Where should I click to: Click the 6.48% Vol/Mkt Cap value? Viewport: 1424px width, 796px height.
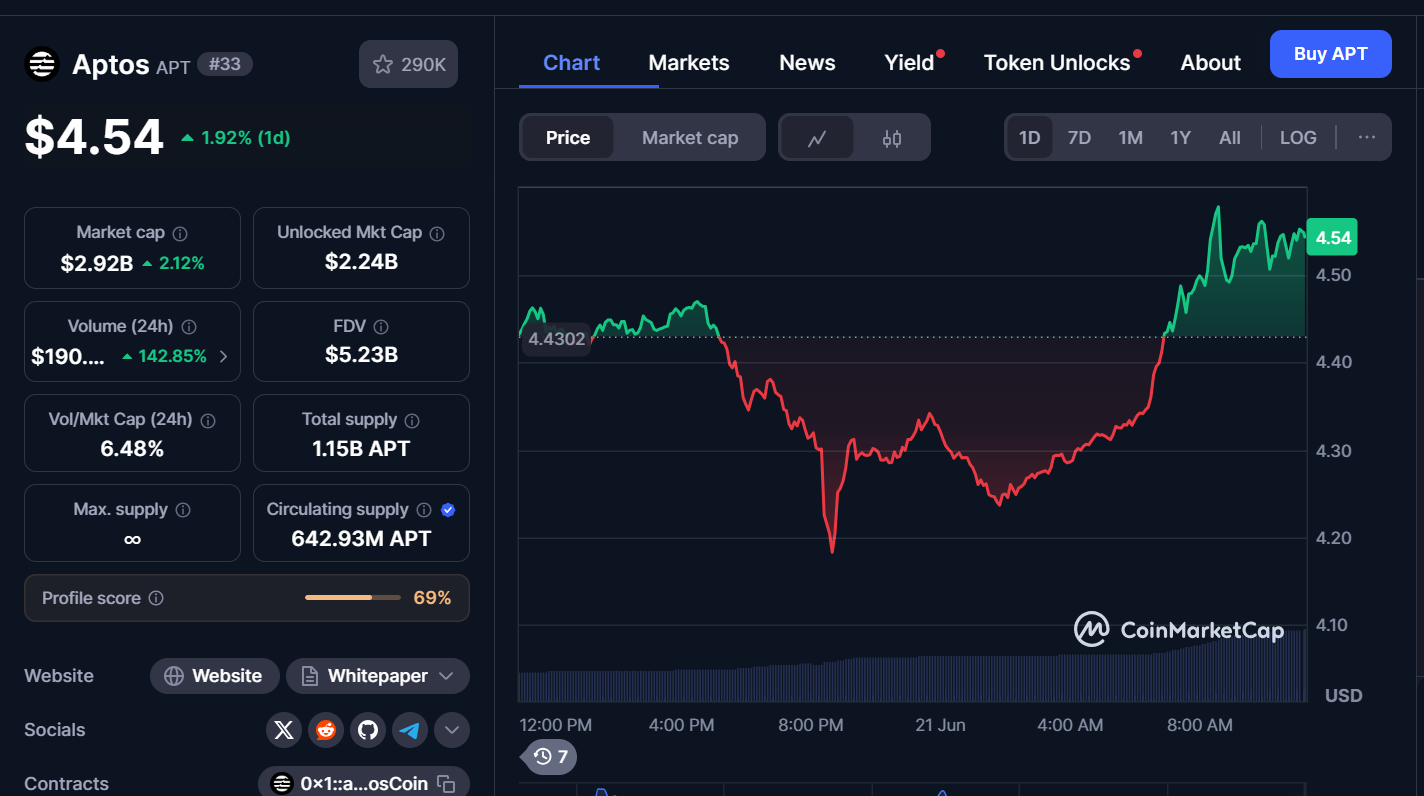pos(132,449)
